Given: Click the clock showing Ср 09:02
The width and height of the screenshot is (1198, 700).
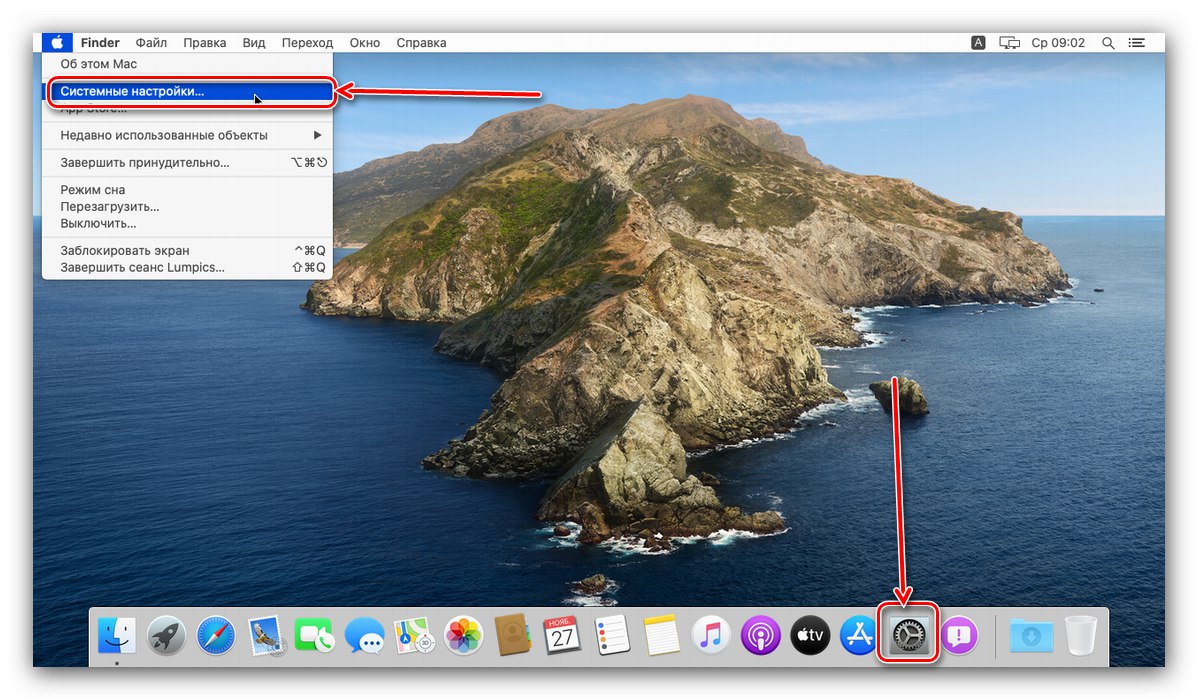Looking at the screenshot, I should tap(1058, 43).
